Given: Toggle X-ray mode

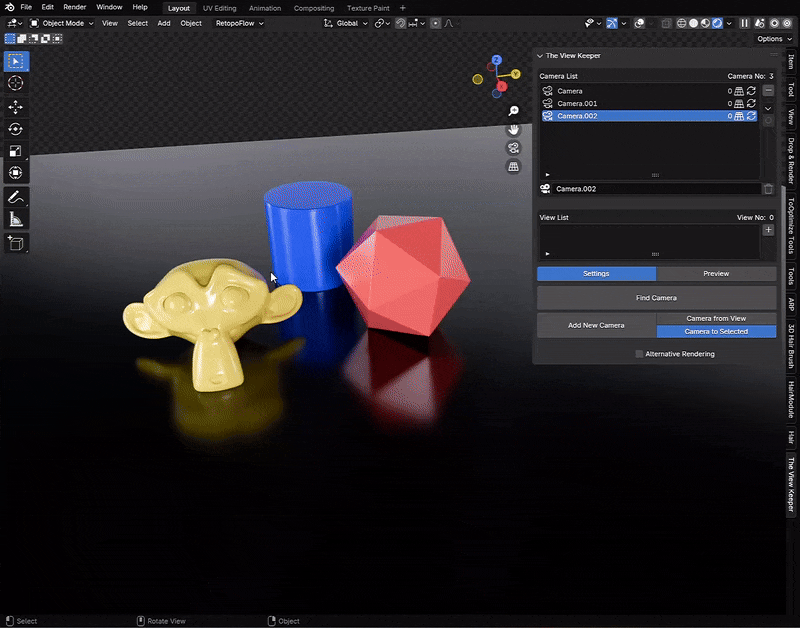Looking at the screenshot, I should point(666,23).
